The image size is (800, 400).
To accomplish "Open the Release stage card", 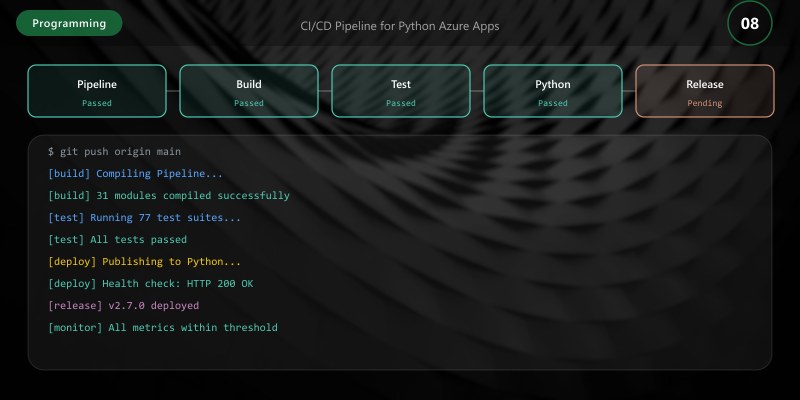I will [705, 91].
